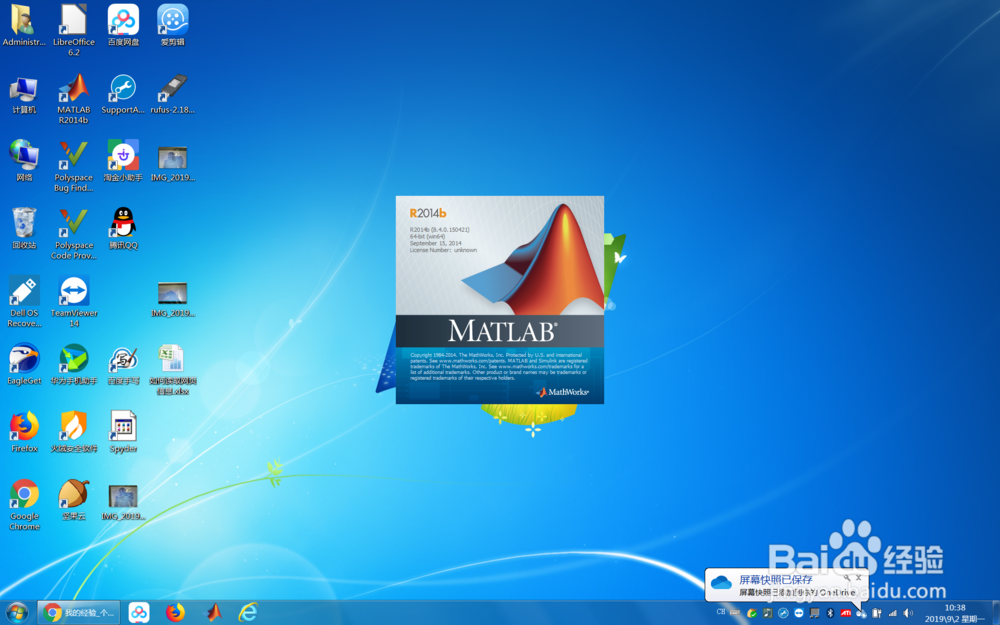Open the Administrator folder icon
Image resolution: width=1000 pixels, height=625 pixels.
click(x=24, y=25)
